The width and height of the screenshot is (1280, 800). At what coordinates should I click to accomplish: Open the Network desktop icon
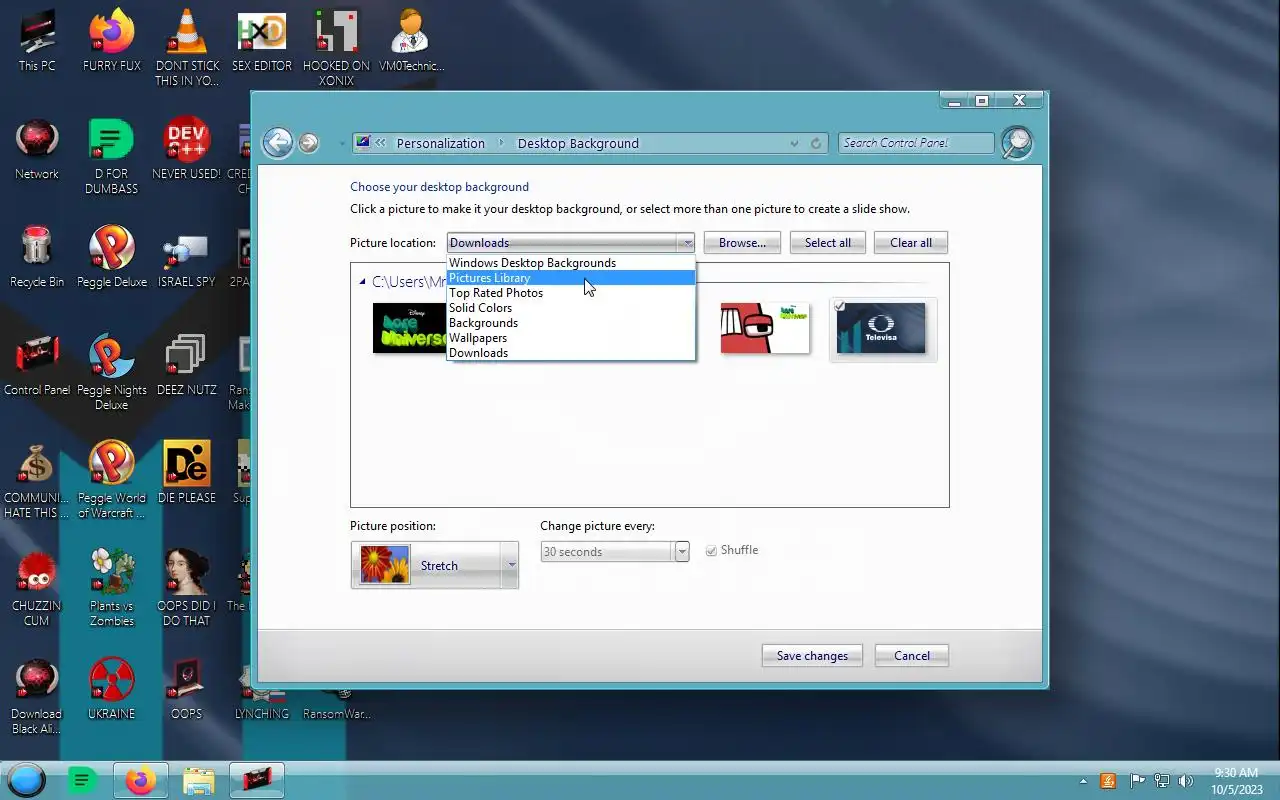[x=37, y=149]
